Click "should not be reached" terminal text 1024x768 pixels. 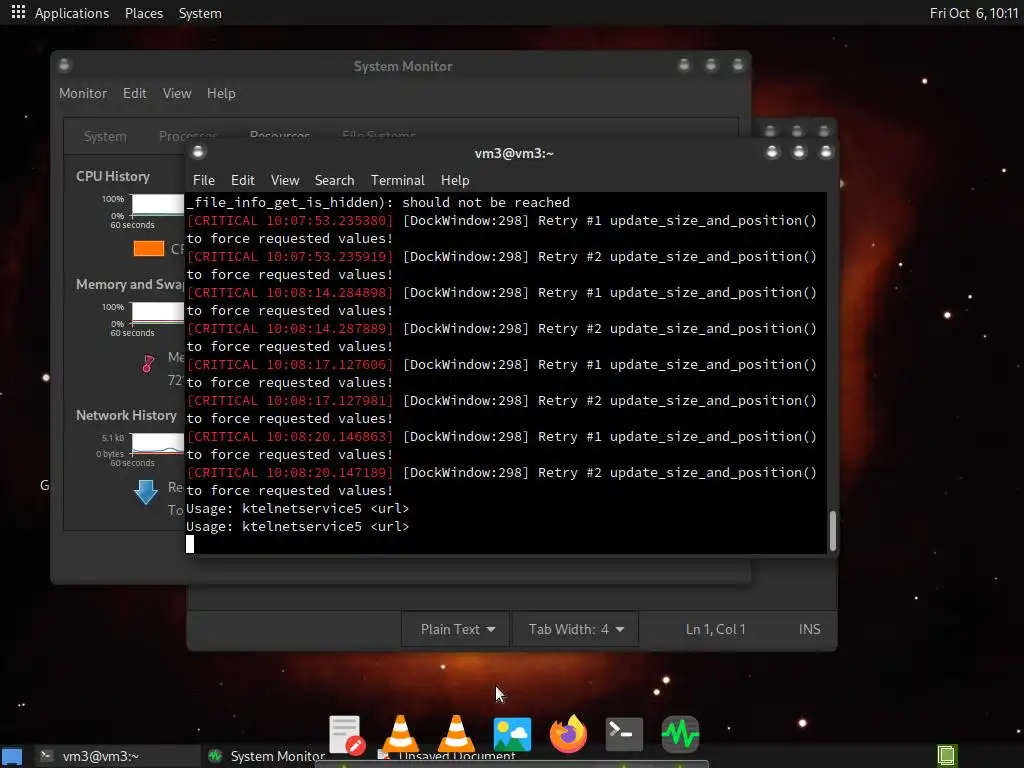(486, 202)
